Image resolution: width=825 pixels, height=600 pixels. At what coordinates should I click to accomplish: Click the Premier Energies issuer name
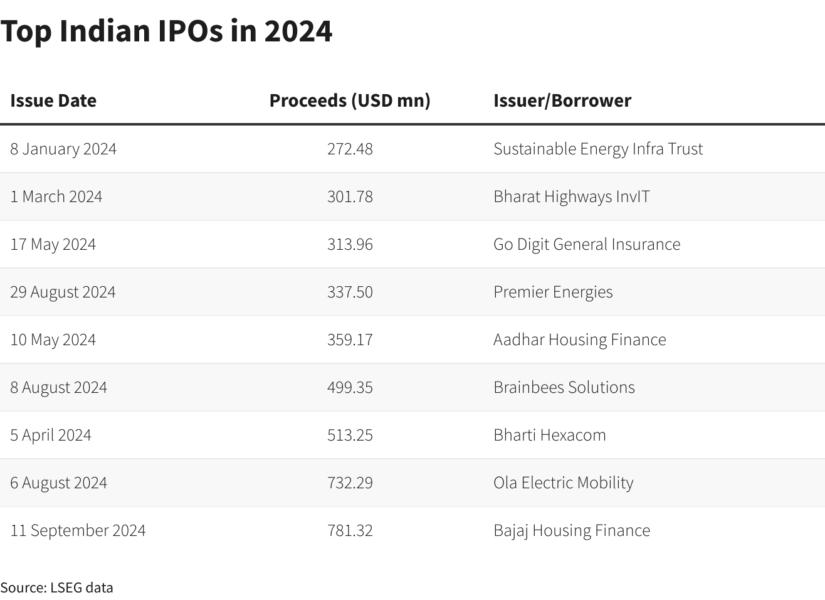(x=553, y=292)
